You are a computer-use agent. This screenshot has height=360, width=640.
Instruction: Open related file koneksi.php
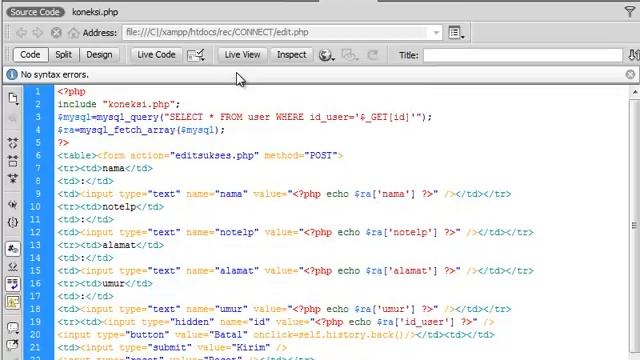pyautogui.click(x=95, y=12)
